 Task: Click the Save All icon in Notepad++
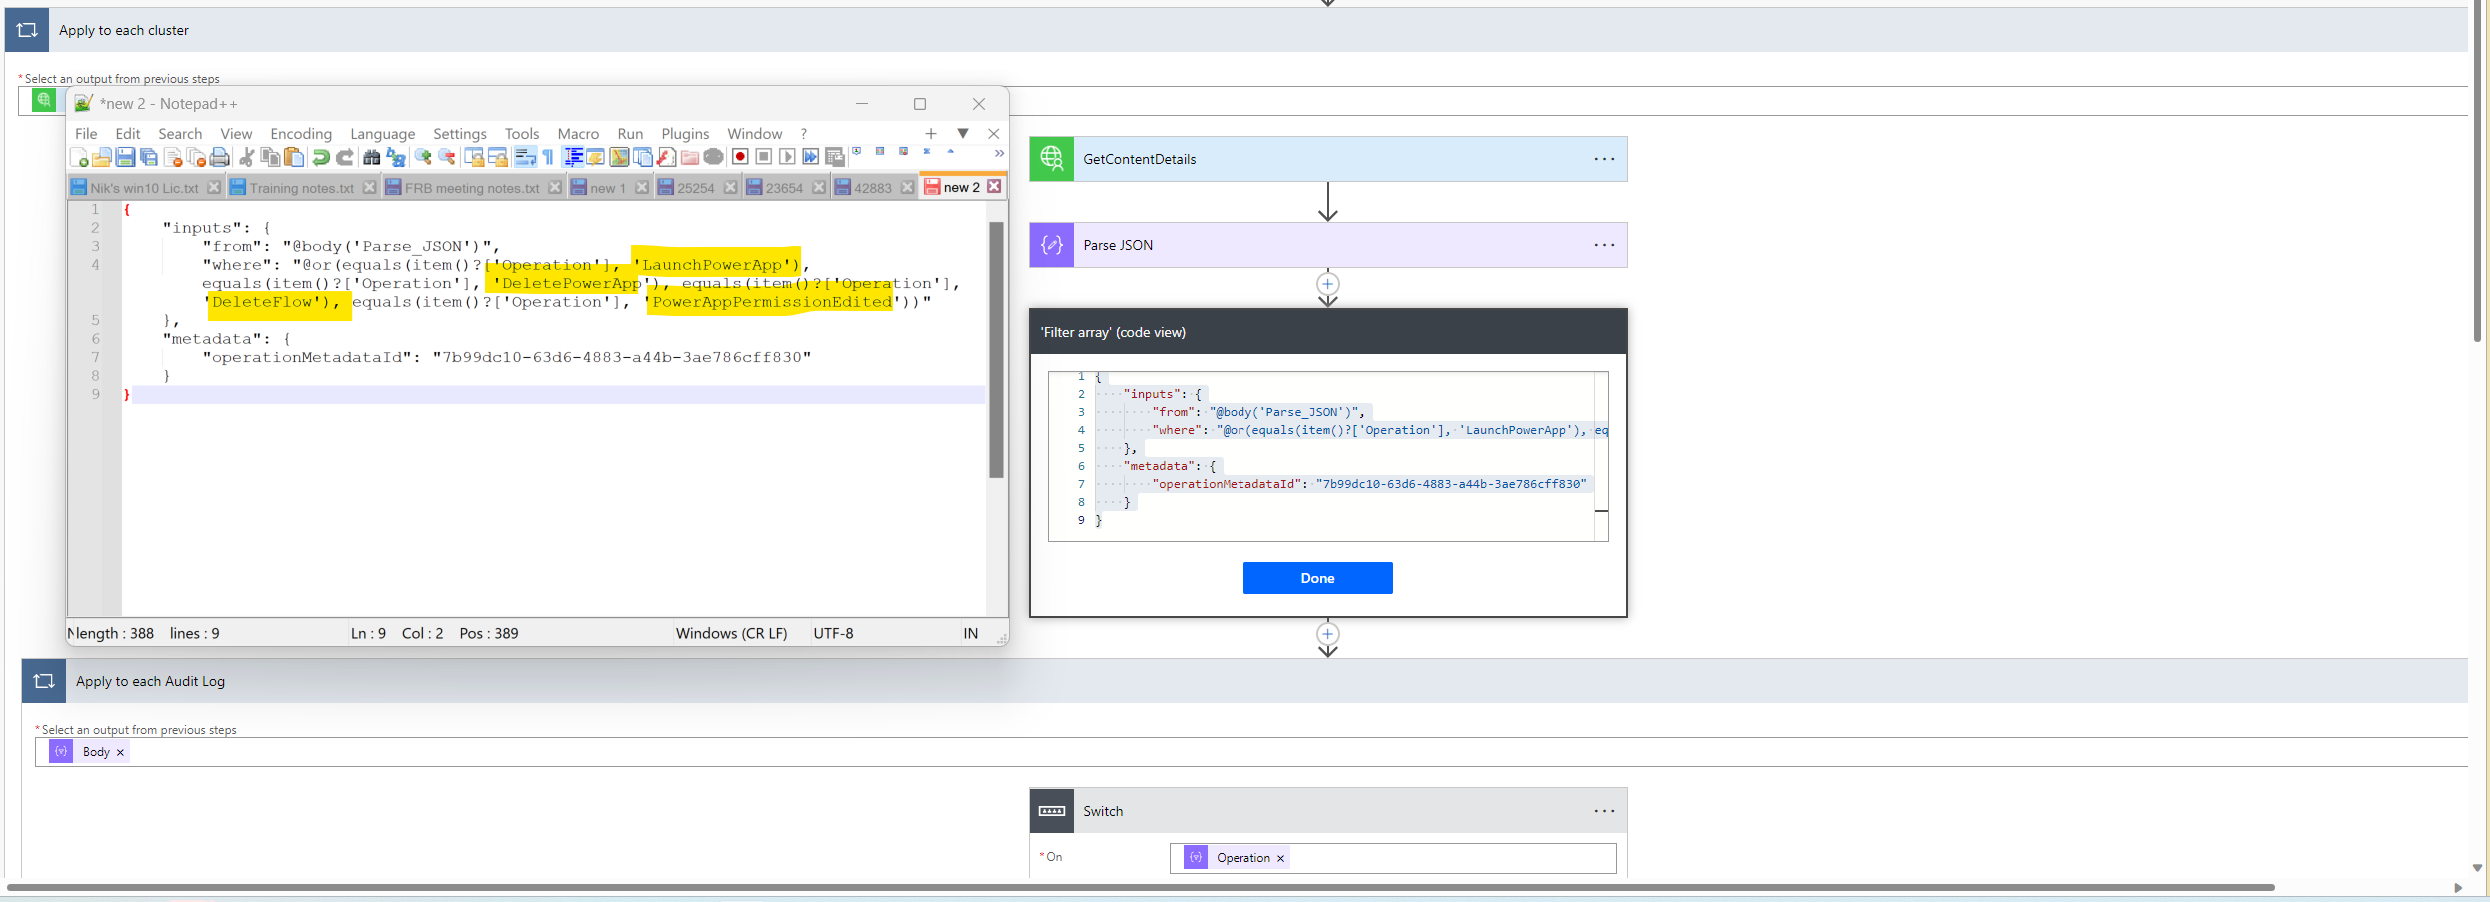pos(149,157)
